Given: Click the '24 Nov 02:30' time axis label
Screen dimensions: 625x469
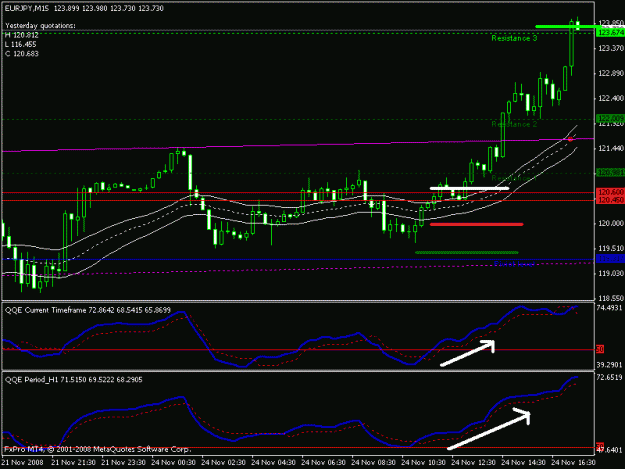Looking at the screenshot, I should coord(223,463).
